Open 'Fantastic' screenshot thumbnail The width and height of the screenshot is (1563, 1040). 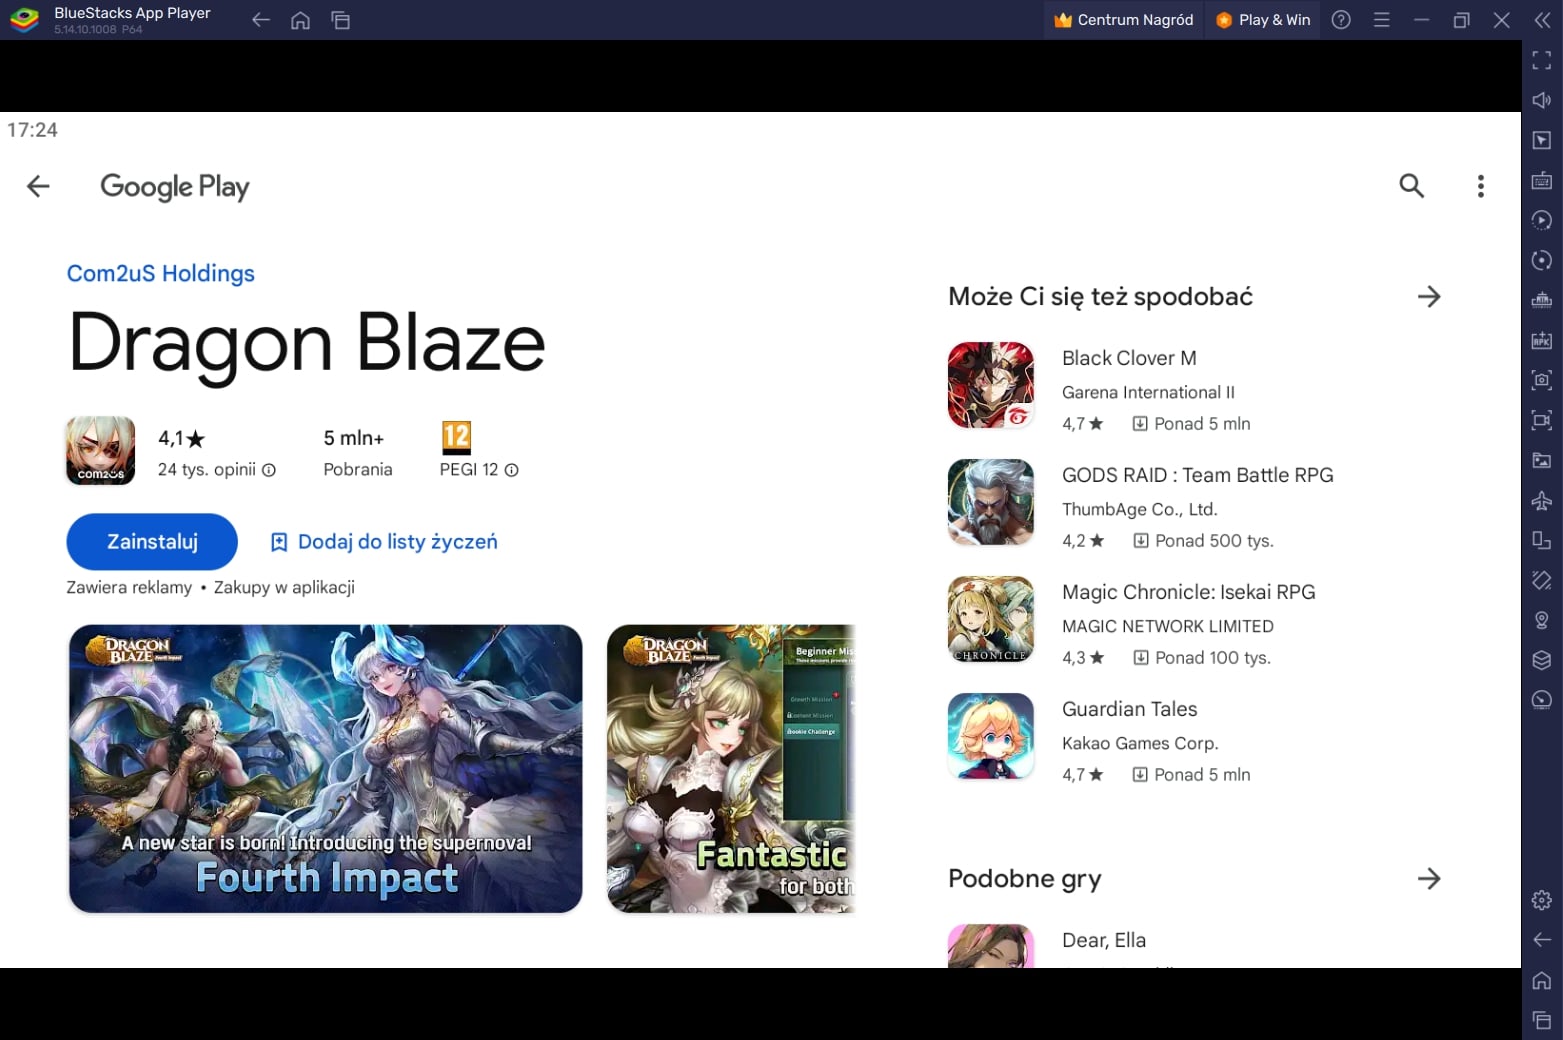pyautogui.click(x=731, y=769)
